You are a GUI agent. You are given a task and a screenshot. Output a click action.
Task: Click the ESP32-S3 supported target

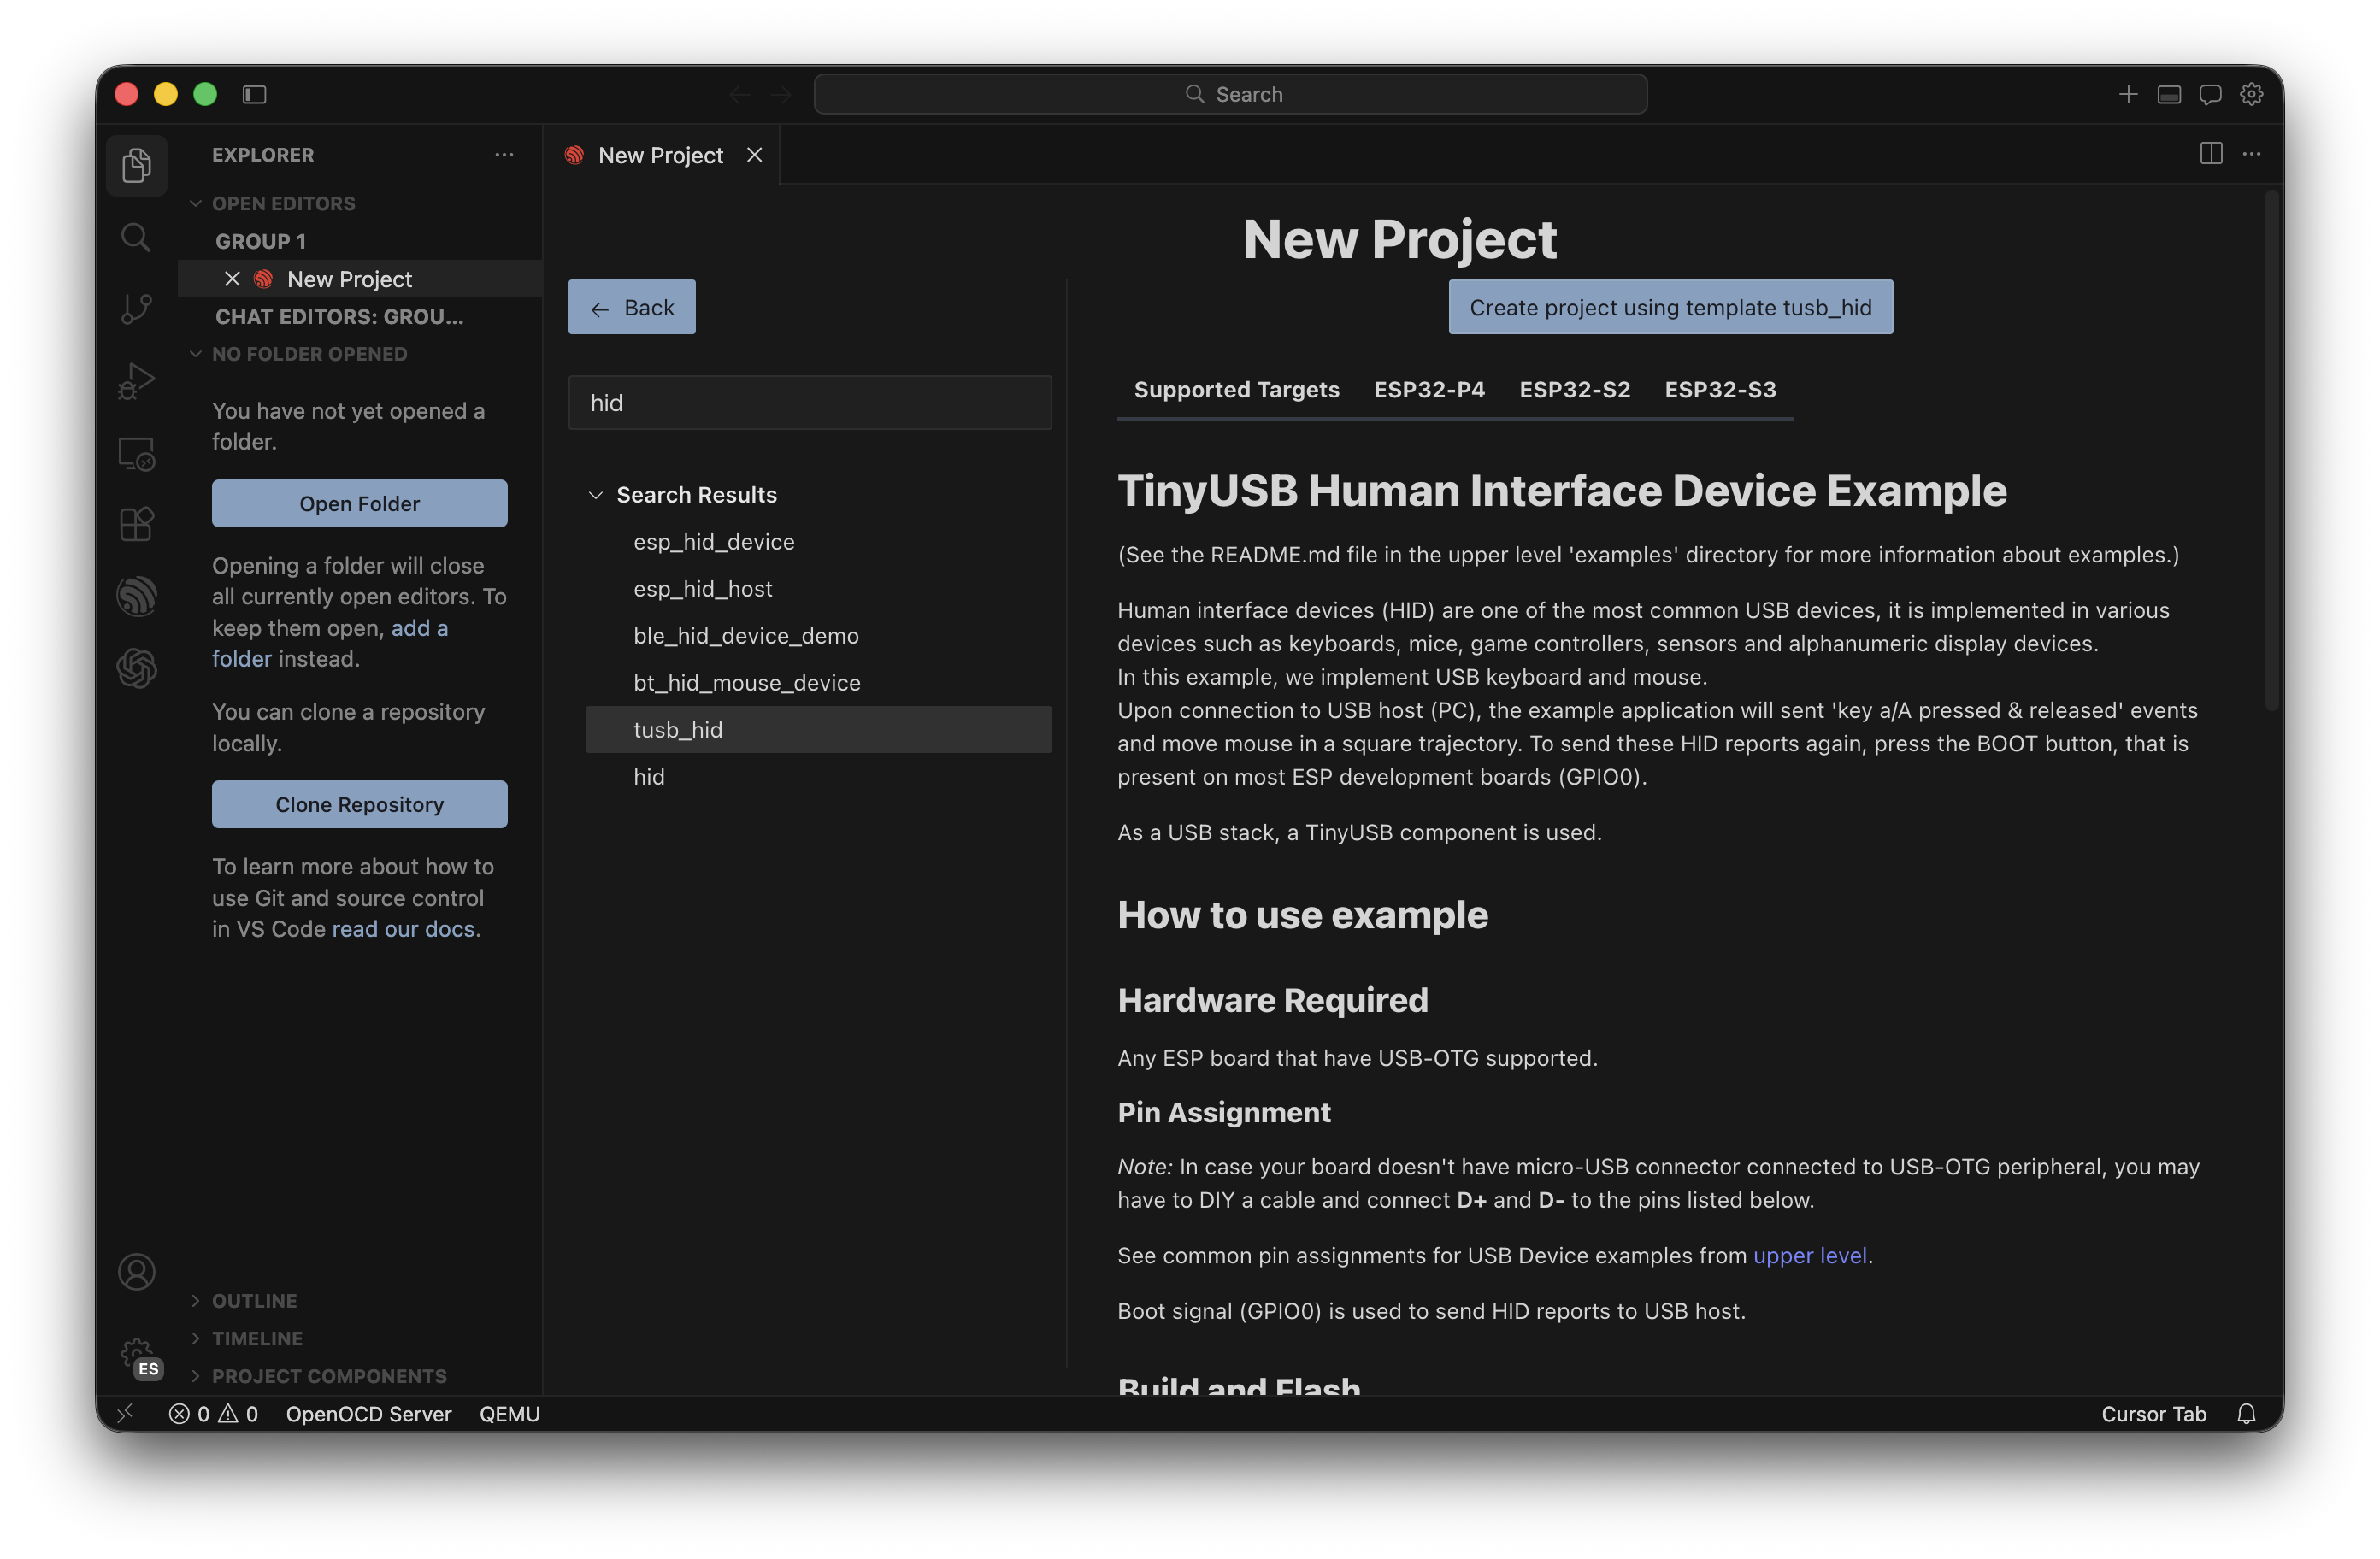(1720, 389)
